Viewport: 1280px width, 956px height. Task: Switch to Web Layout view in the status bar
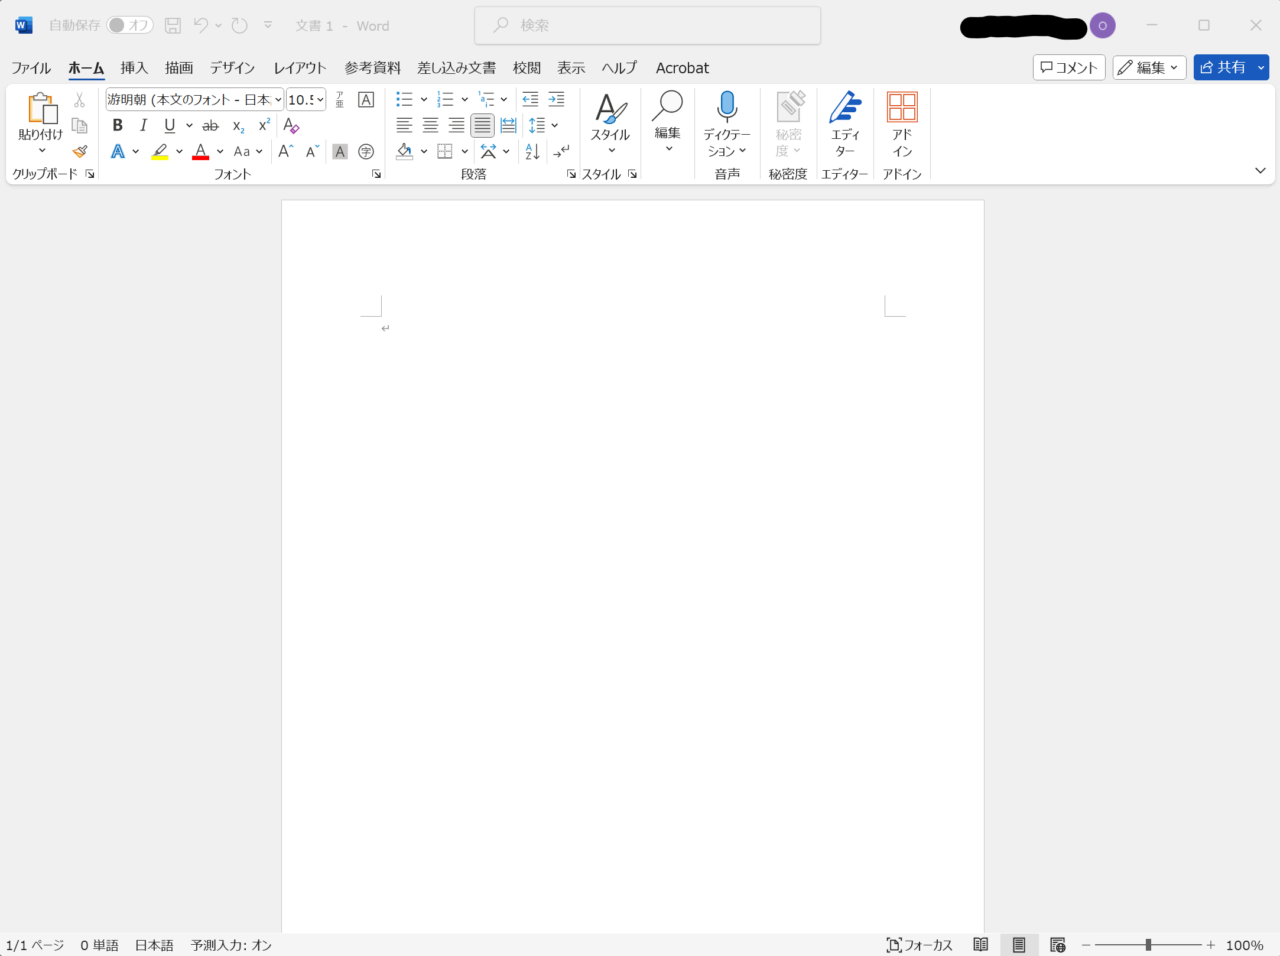click(x=1058, y=945)
